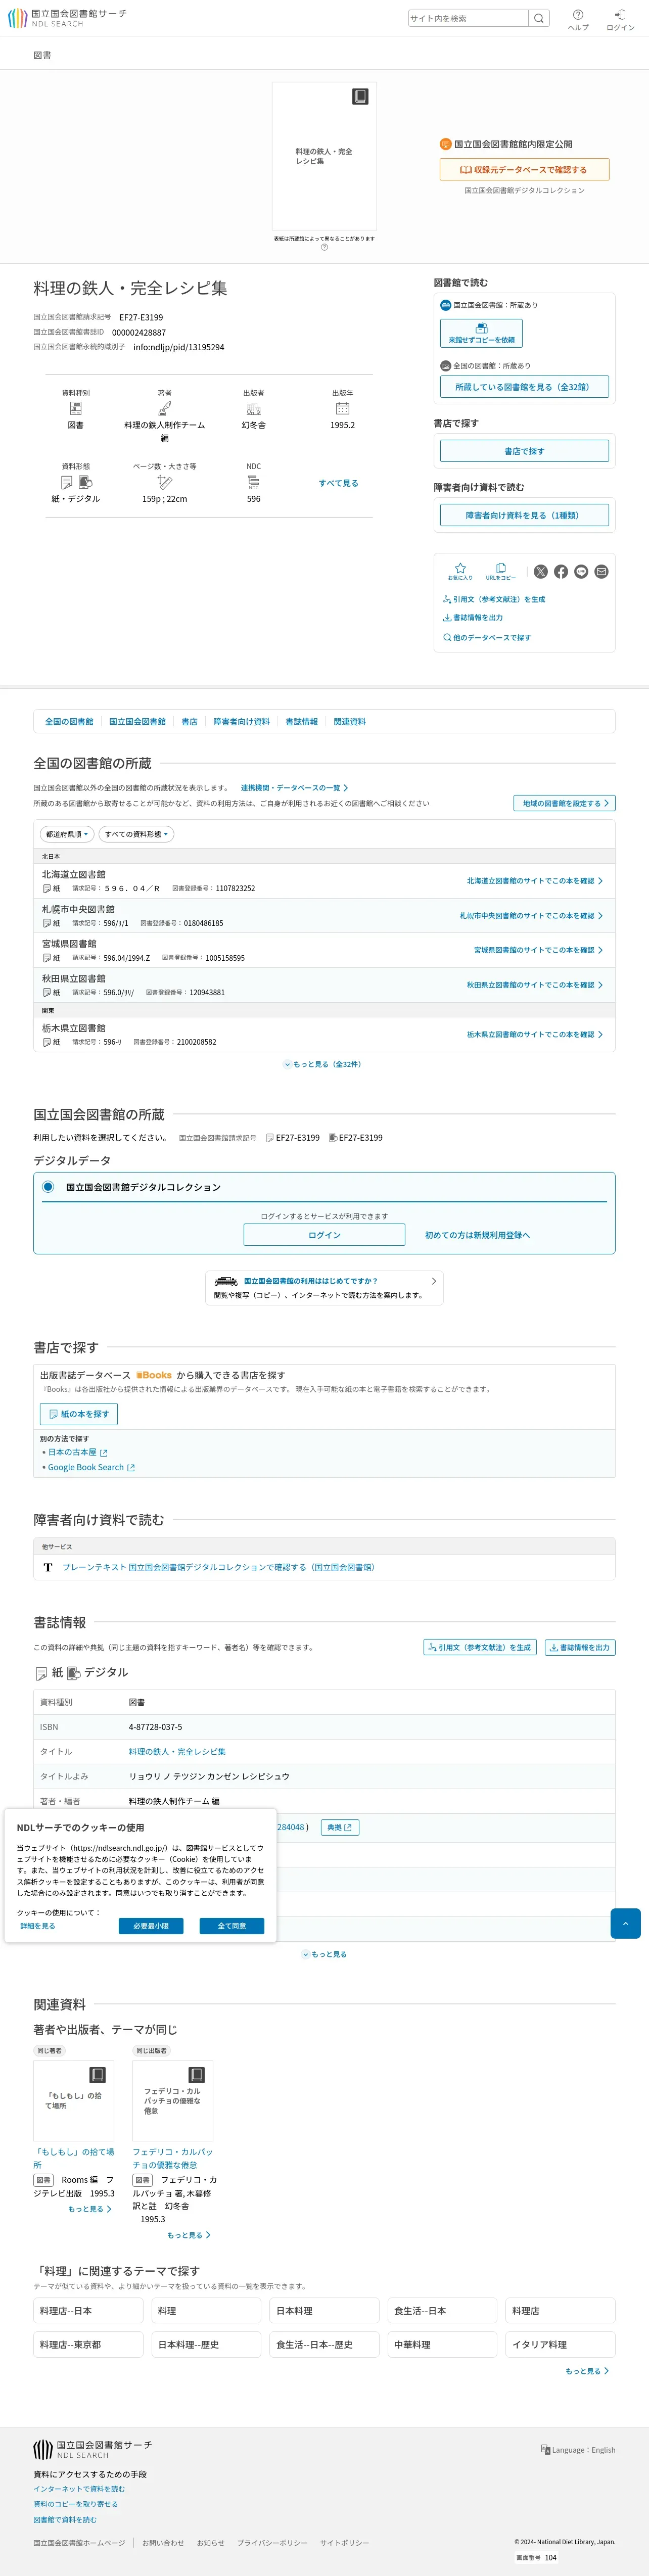
Task: Share on Facebook icon
Action: tap(561, 572)
